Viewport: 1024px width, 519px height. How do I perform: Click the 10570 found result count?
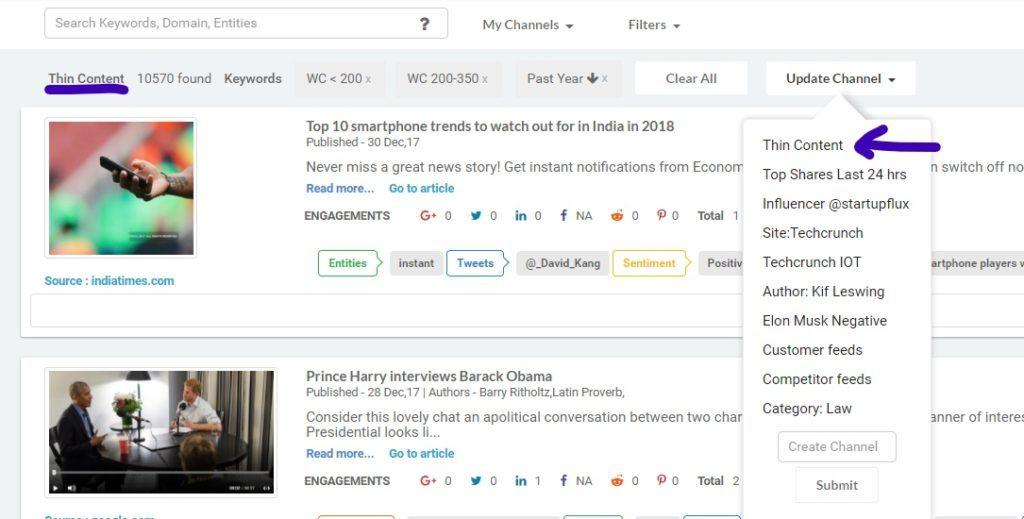pos(174,78)
